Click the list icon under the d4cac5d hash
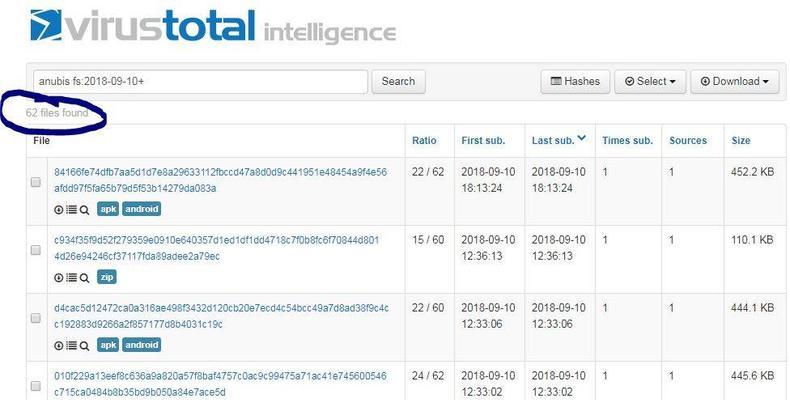790x400 pixels. pyautogui.click(x=72, y=345)
